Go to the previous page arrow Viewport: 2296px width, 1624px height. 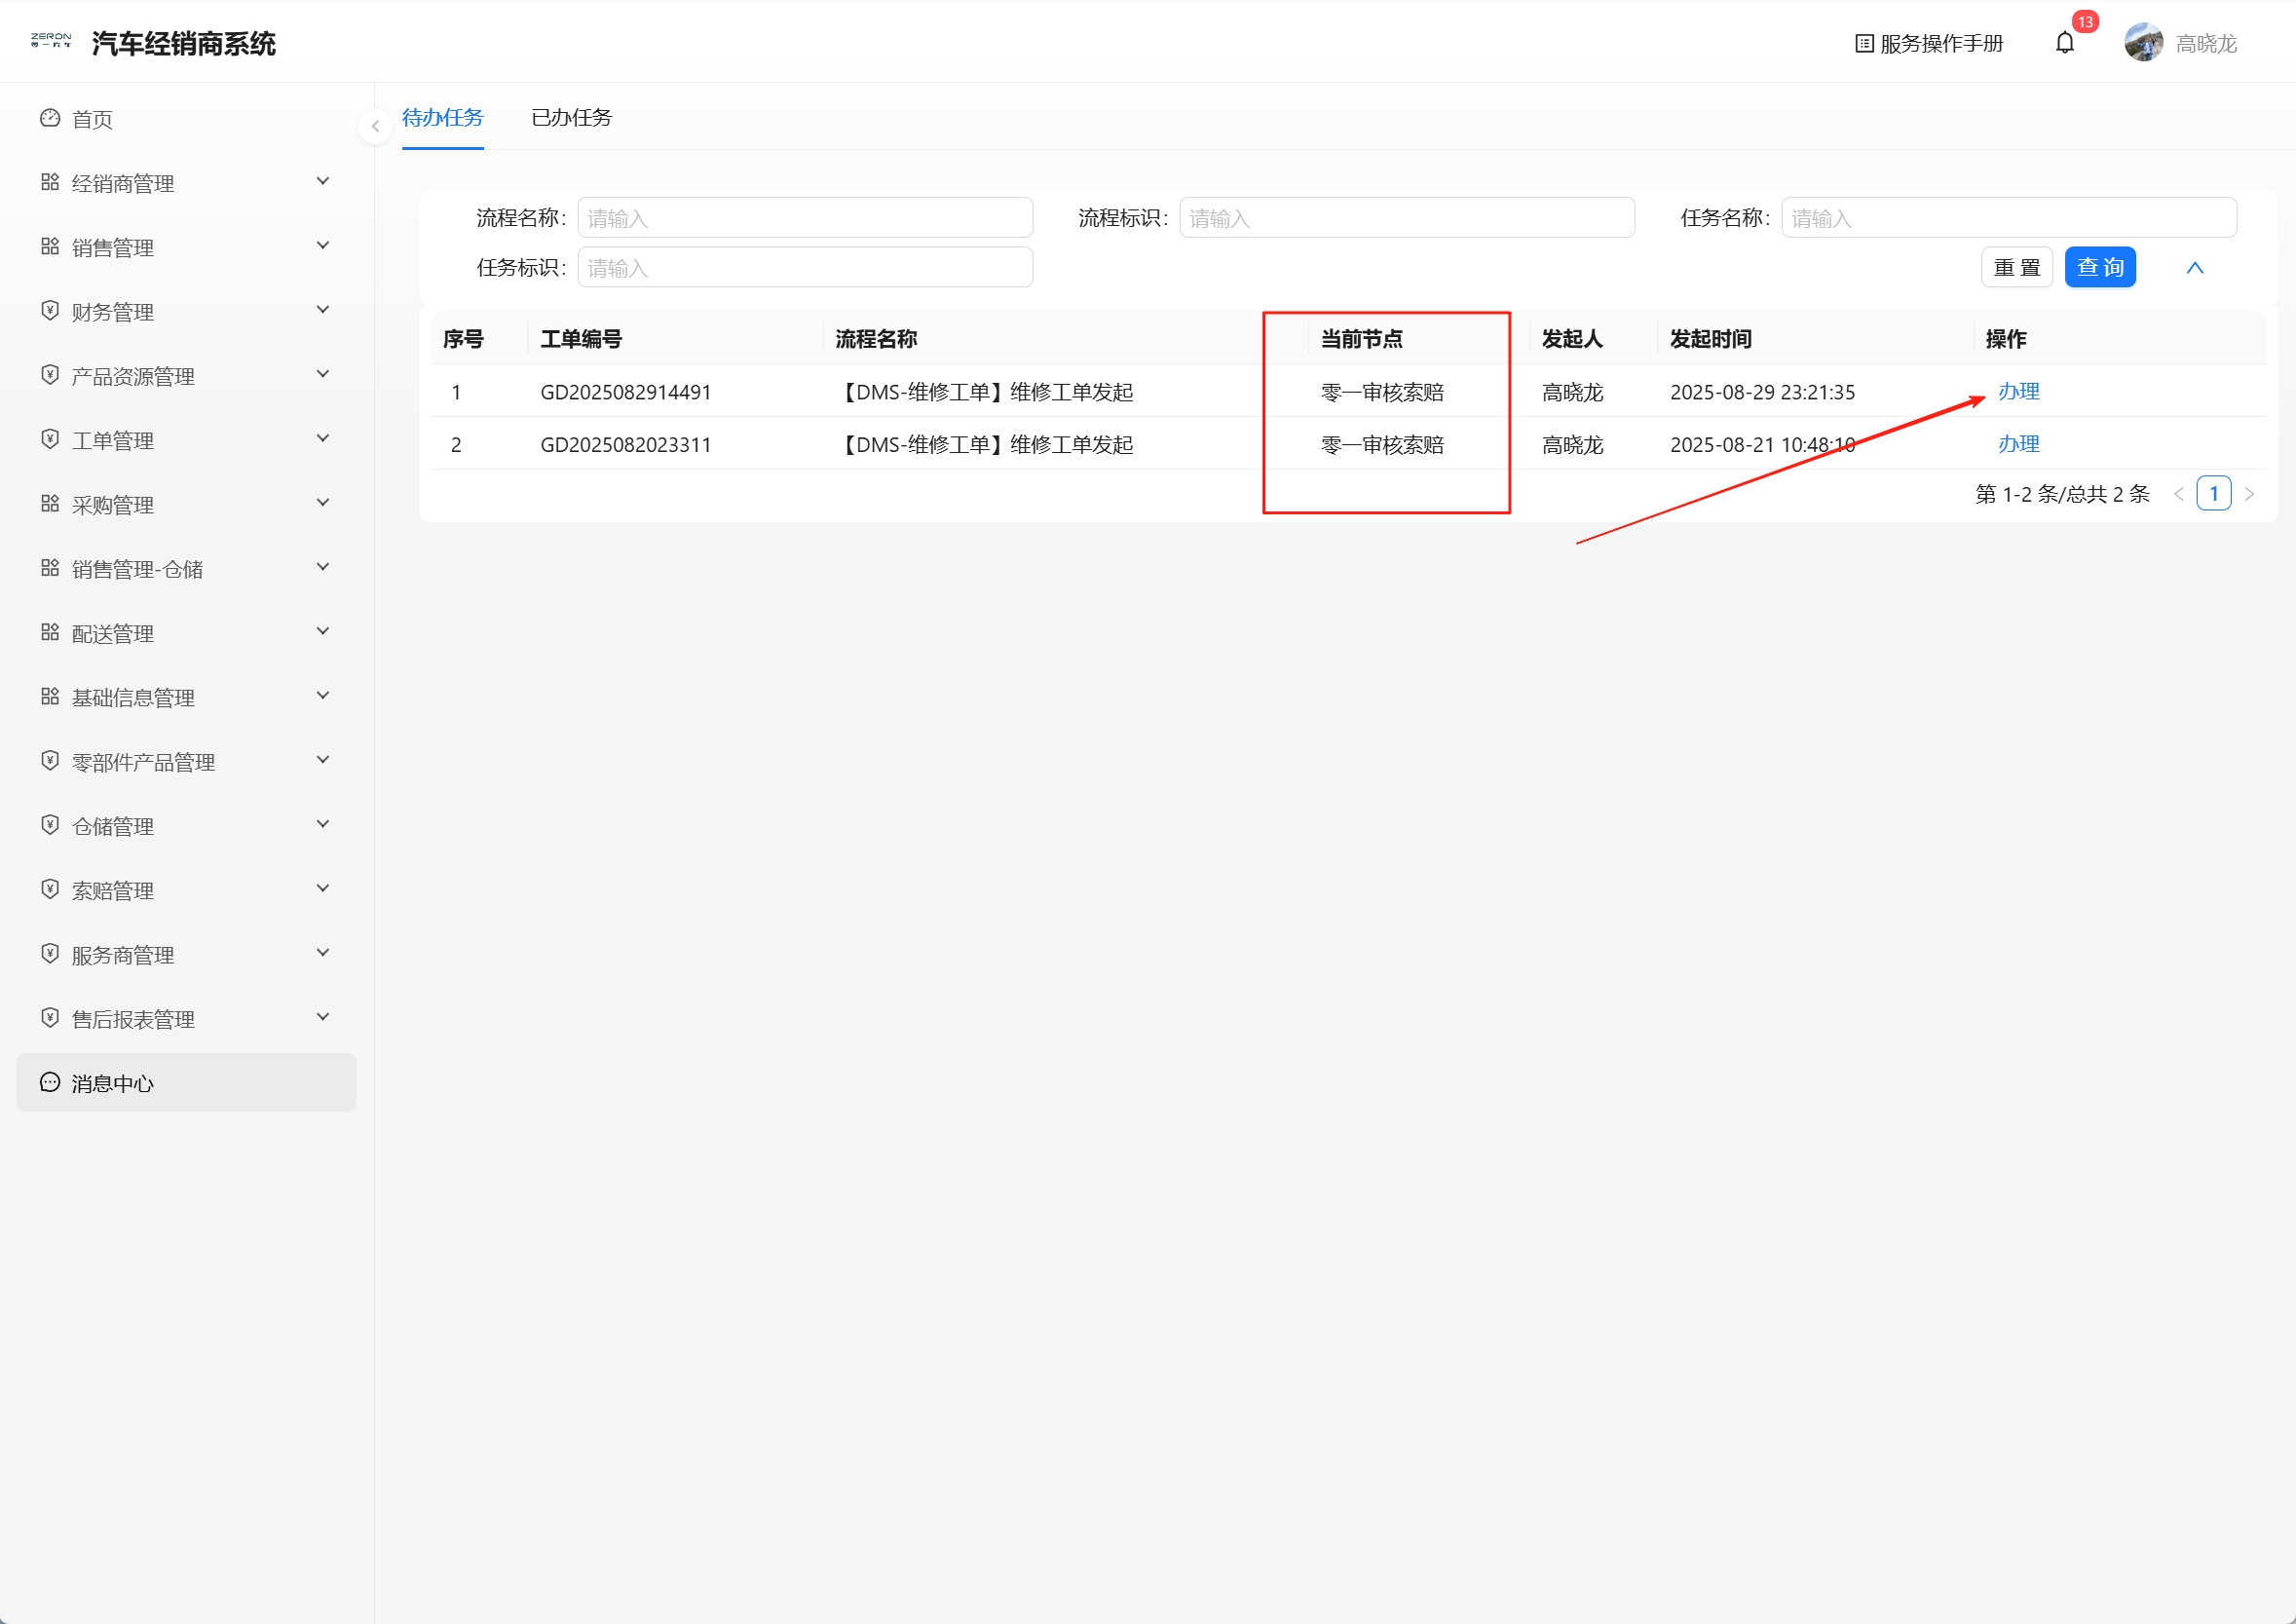2178,494
